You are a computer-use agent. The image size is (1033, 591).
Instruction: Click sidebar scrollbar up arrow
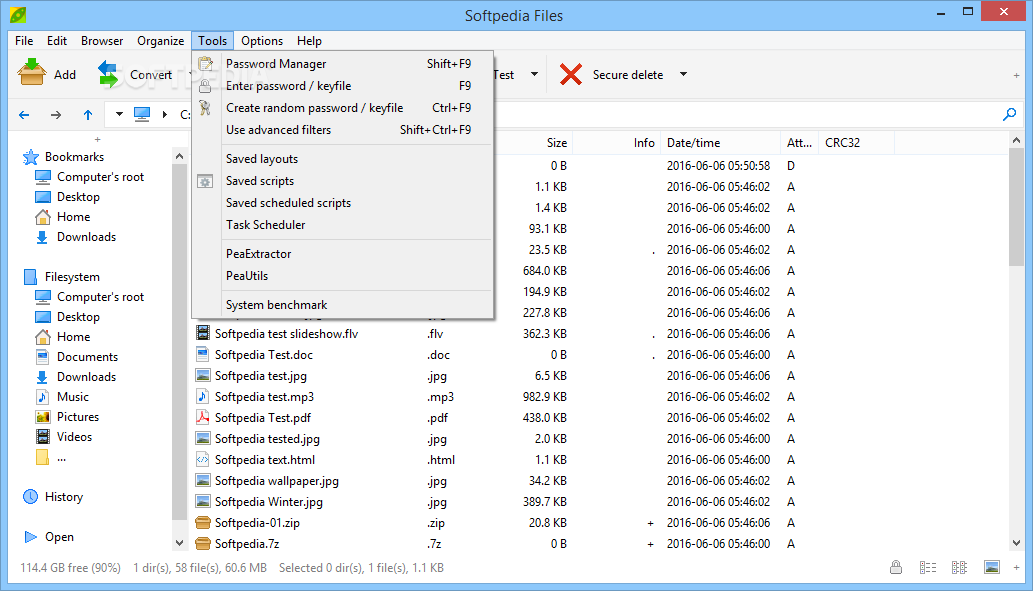coord(179,156)
